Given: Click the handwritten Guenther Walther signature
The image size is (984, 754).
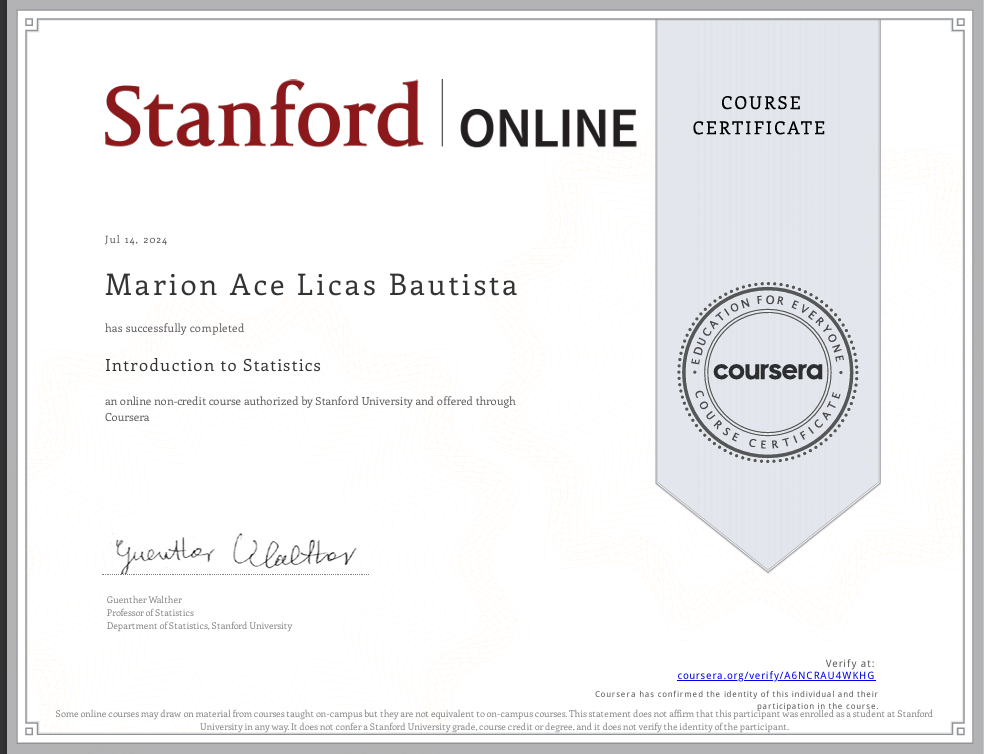Looking at the screenshot, I should pyautogui.click(x=236, y=553).
